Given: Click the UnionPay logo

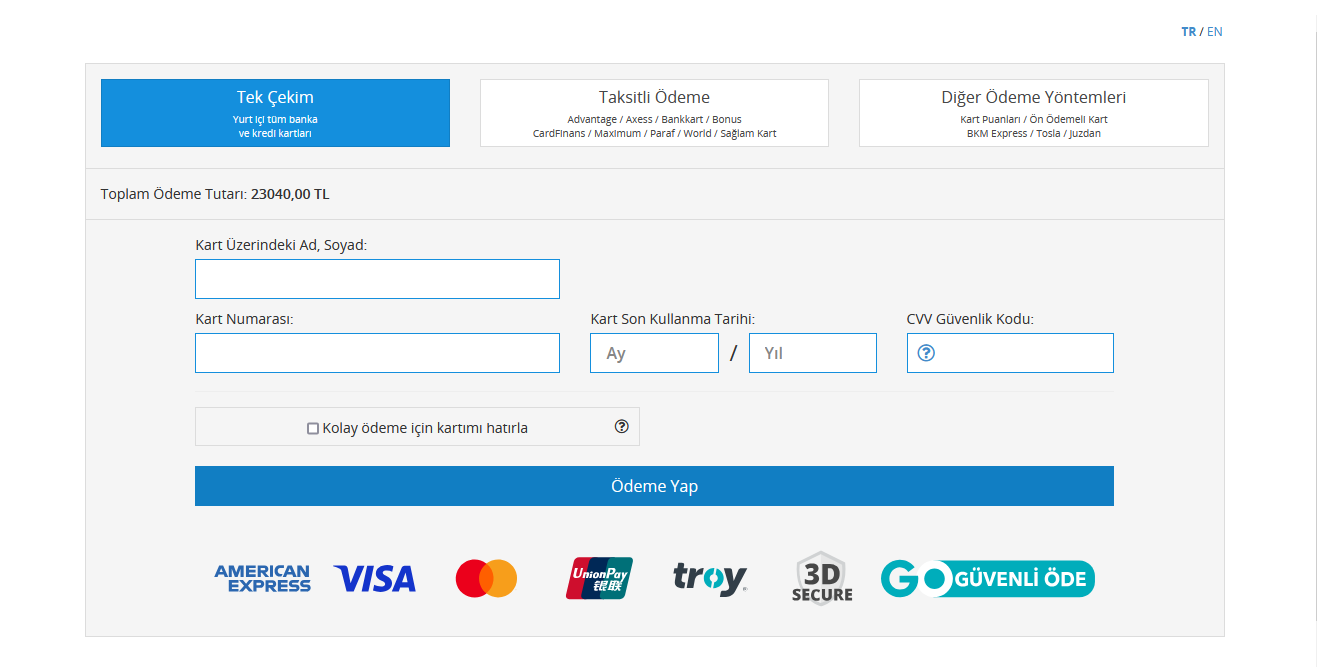Looking at the screenshot, I should click(x=599, y=578).
